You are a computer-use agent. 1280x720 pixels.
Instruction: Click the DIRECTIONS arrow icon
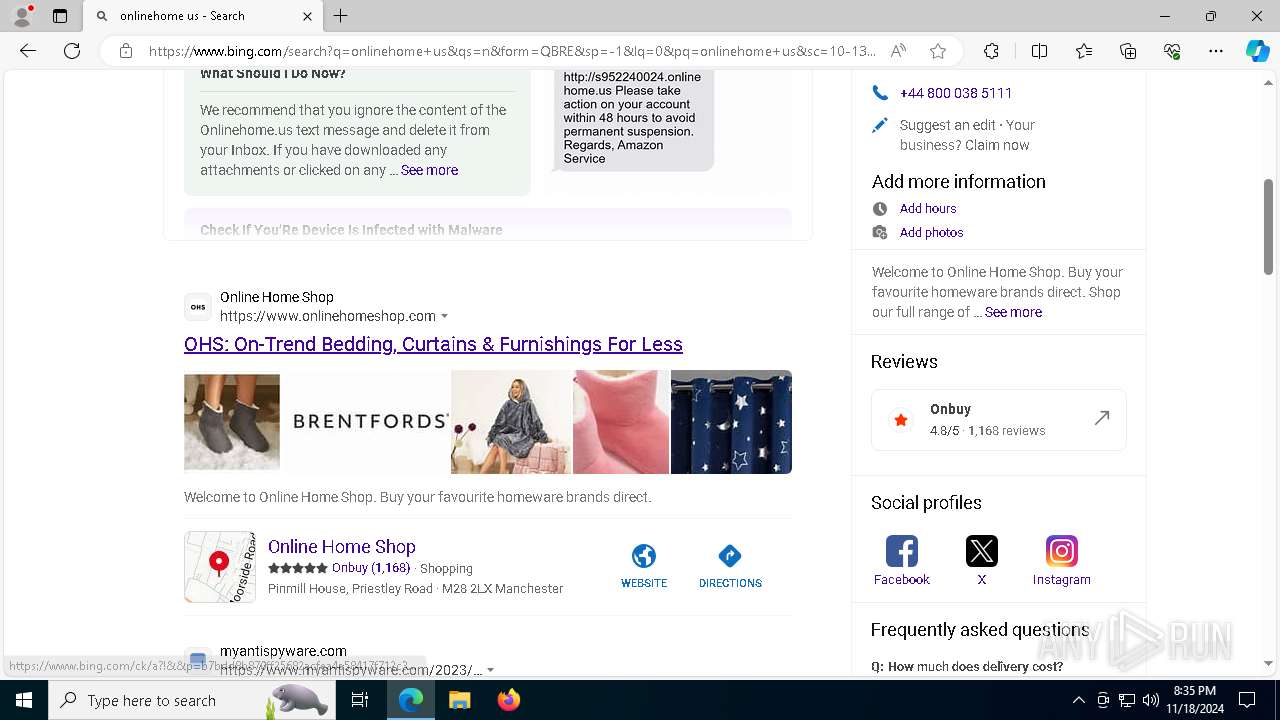coord(730,556)
